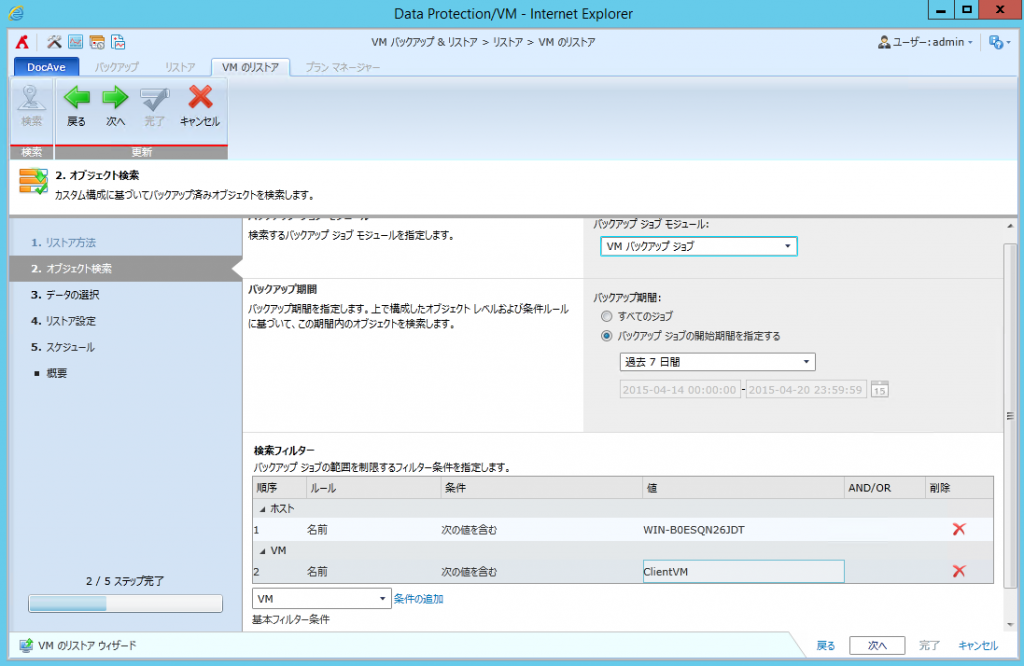Click the 次の値を含む condition in host row
1024x666 pixels.
tap(469, 530)
